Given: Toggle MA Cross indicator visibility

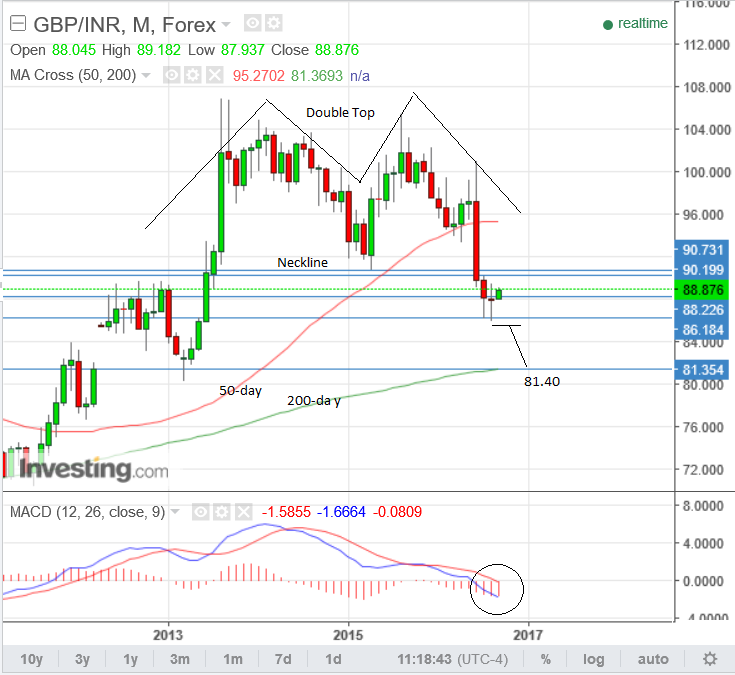Looking at the screenshot, I should (x=172, y=75).
